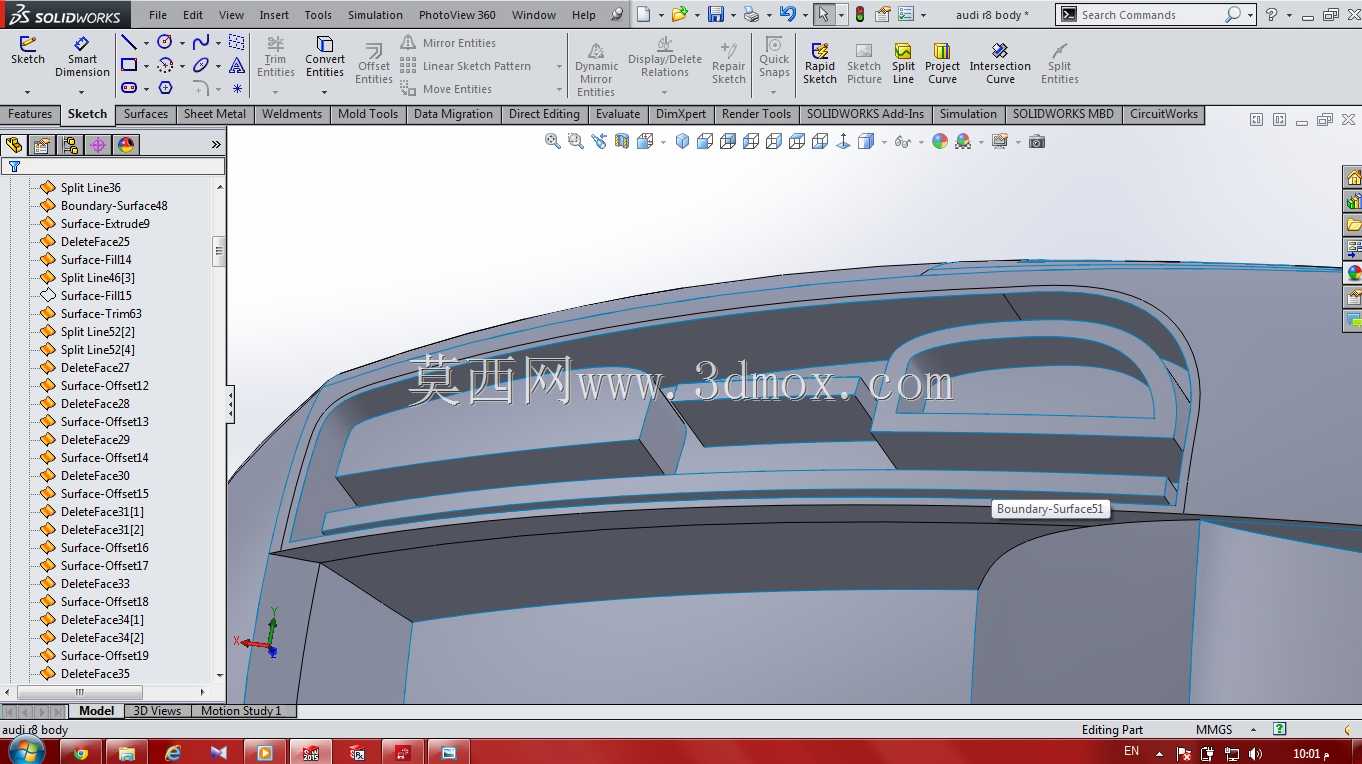Open the Line tool dropdown arrow
The image size is (1362, 764).
pyautogui.click(x=146, y=43)
